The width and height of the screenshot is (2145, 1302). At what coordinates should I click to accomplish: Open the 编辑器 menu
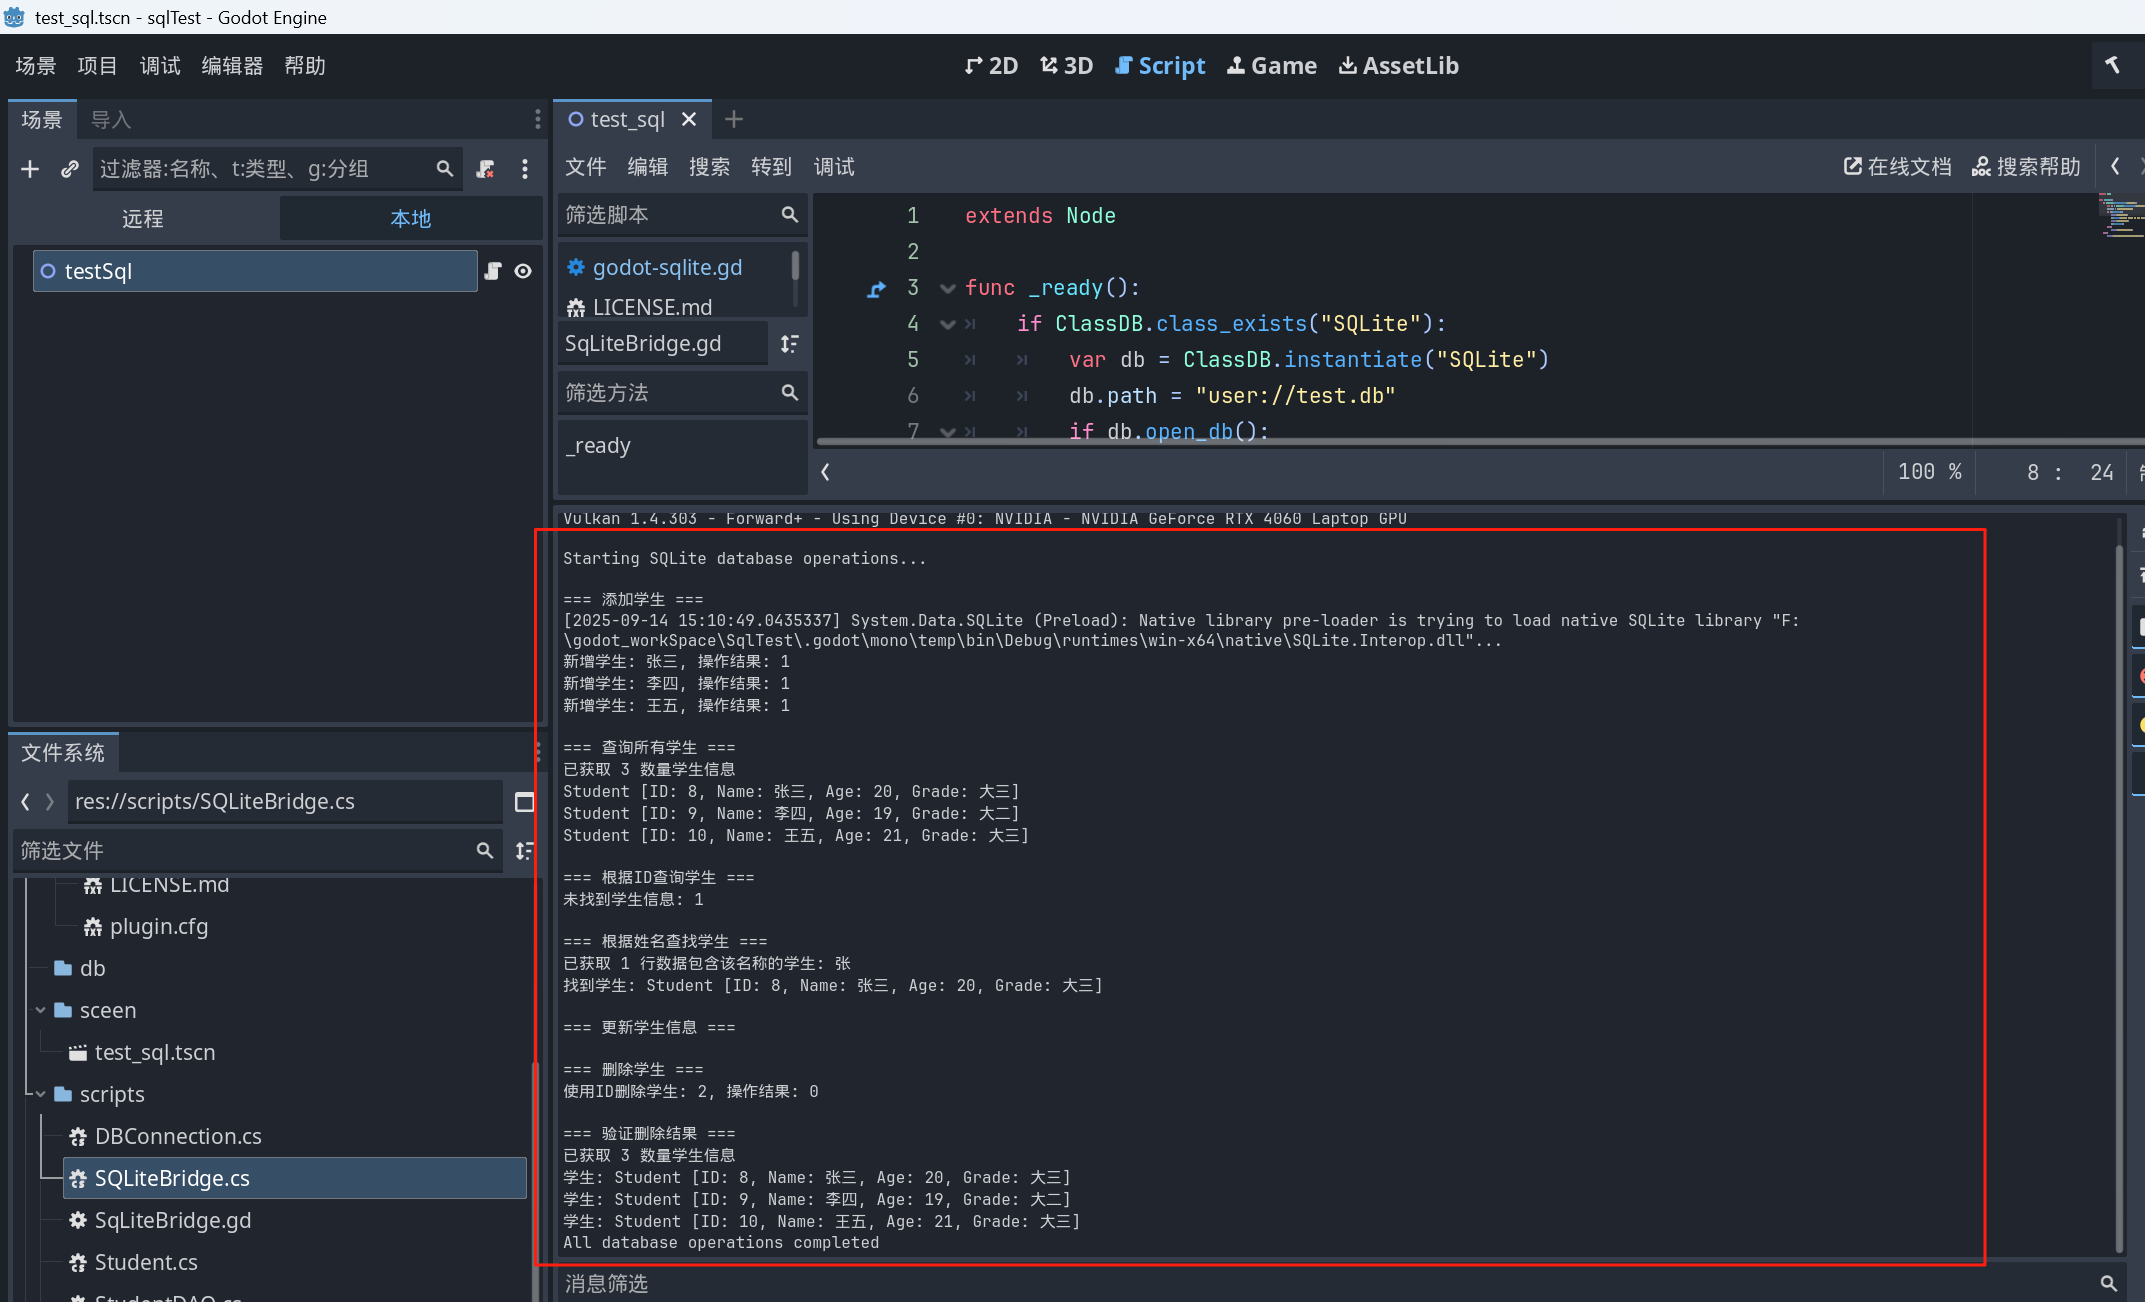coord(232,66)
